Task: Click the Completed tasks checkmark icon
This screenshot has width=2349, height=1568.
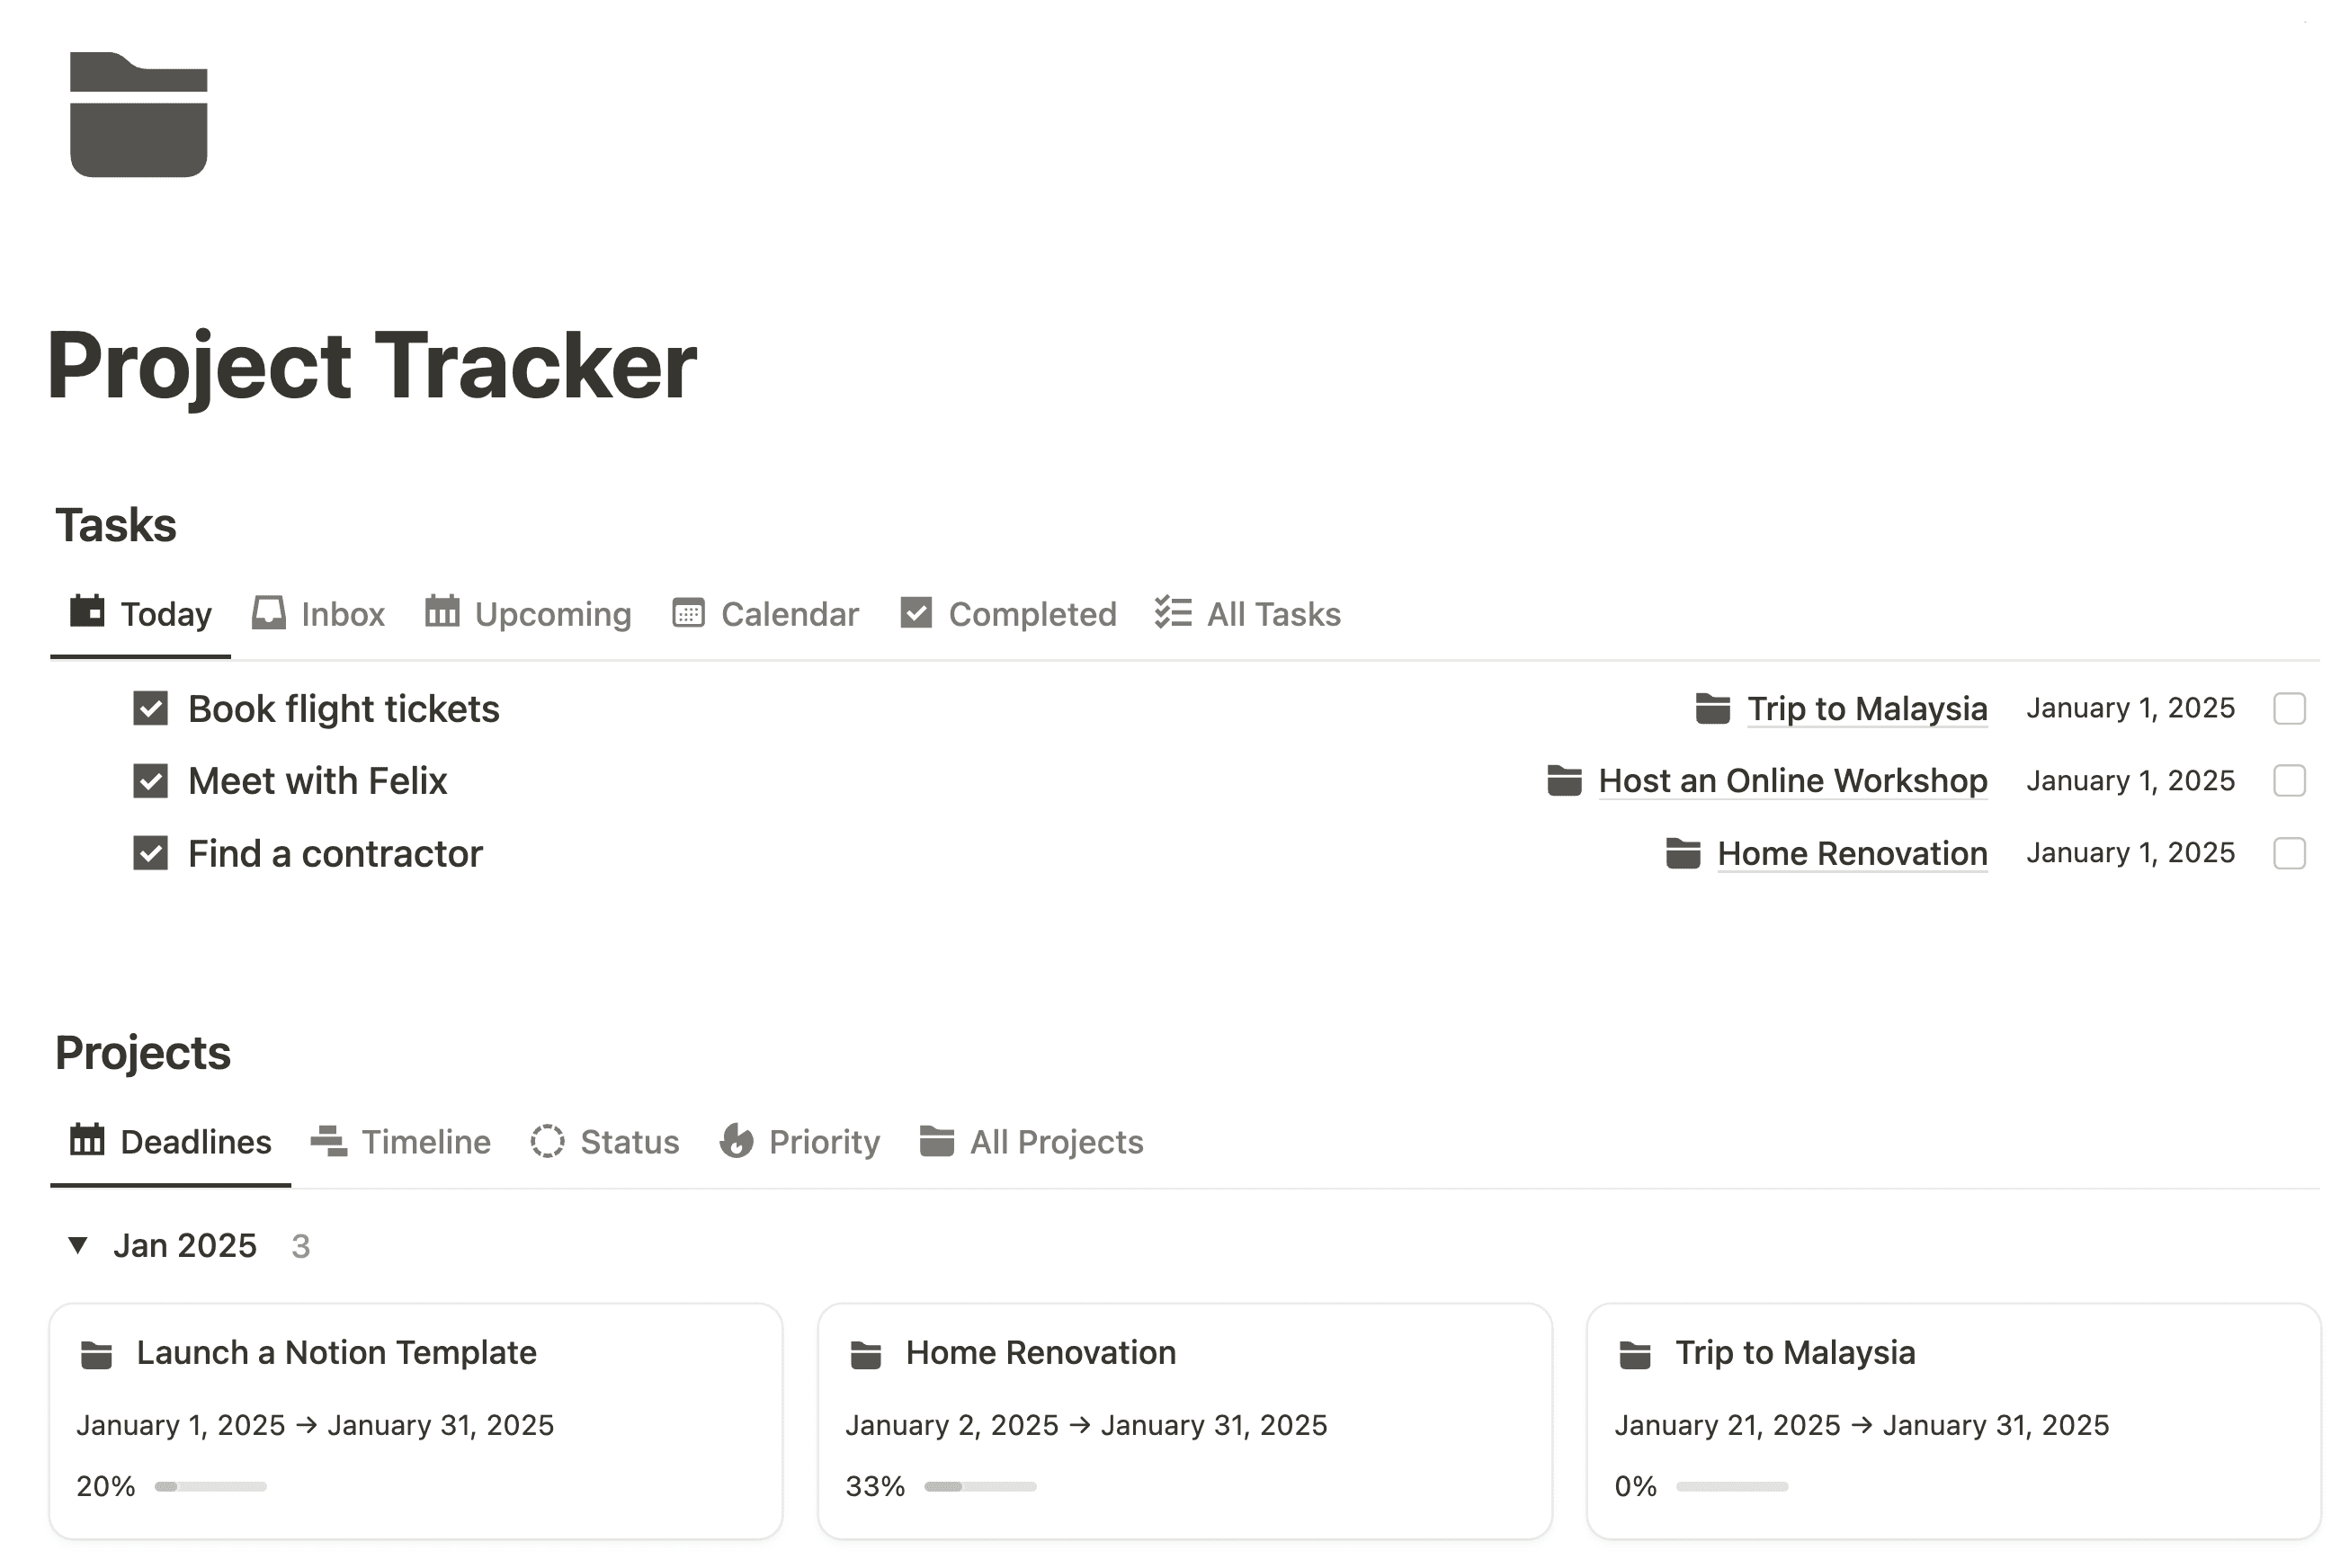Action: click(915, 614)
